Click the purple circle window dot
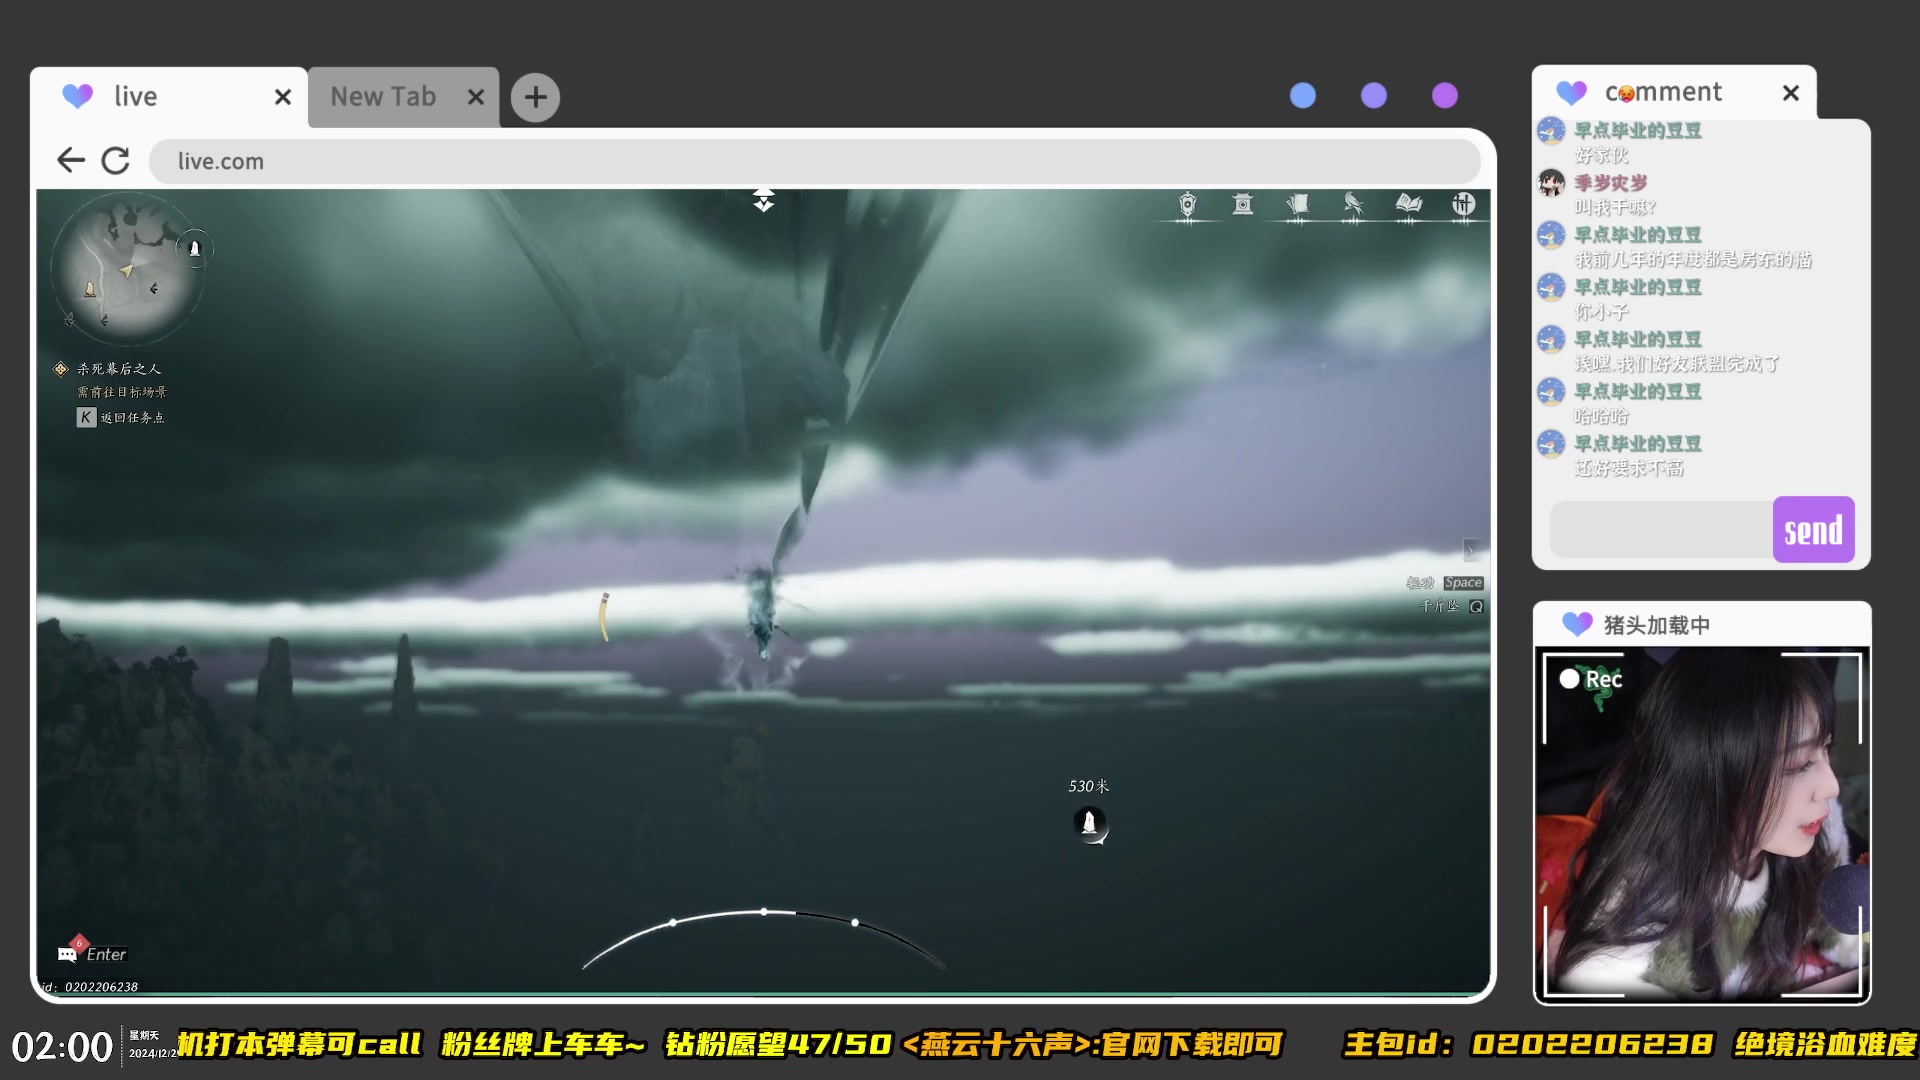The width and height of the screenshot is (1920, 1080). (x=1445, y=95)
